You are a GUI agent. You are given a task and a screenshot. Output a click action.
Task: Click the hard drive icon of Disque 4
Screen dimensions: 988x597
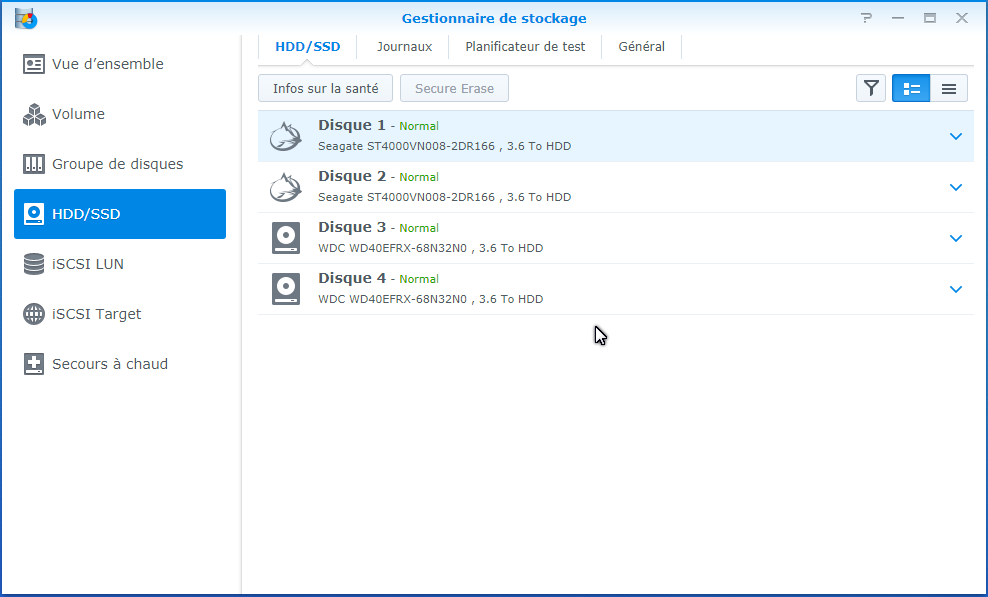point(285,289)
